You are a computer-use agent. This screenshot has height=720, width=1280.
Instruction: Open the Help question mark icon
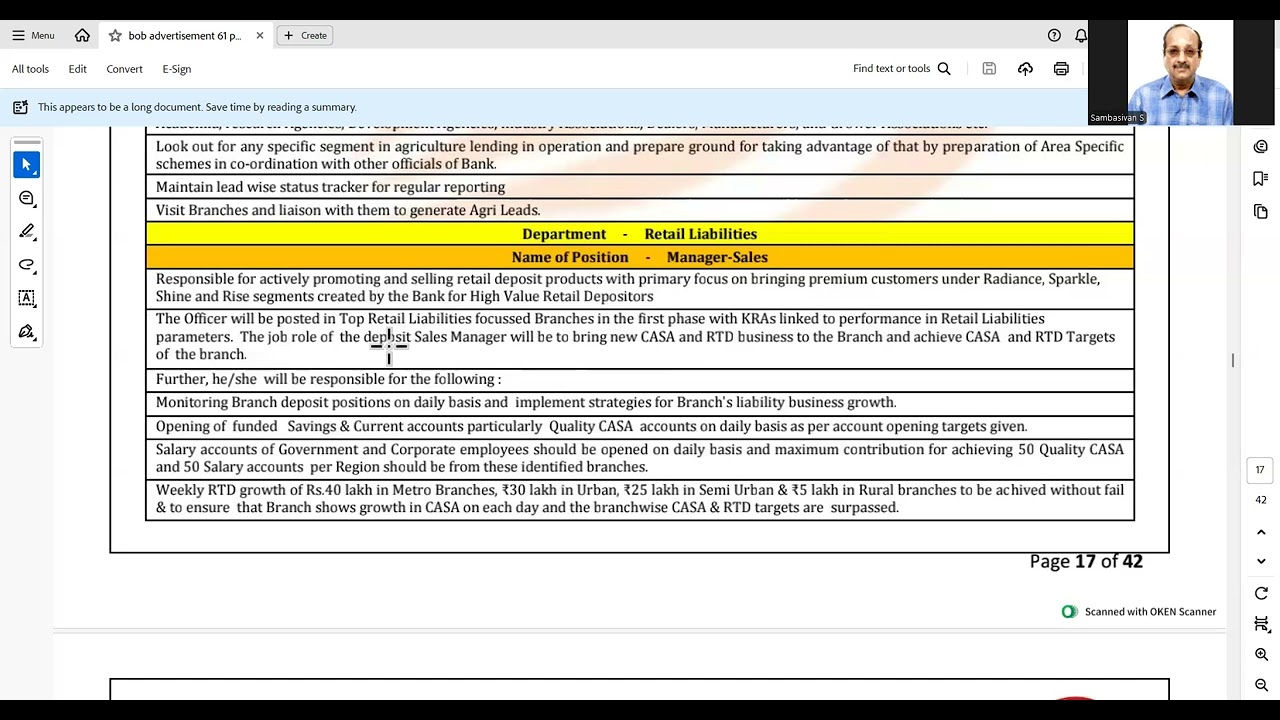click(x=1054, y=35)
